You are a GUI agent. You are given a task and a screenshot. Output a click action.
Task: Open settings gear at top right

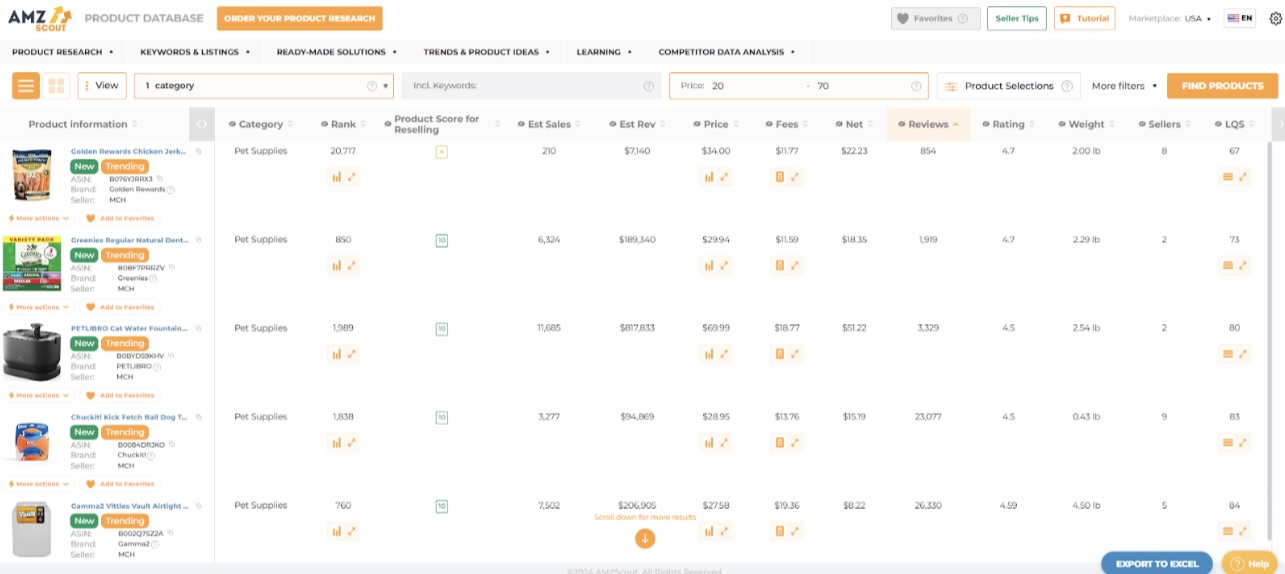1275,18
